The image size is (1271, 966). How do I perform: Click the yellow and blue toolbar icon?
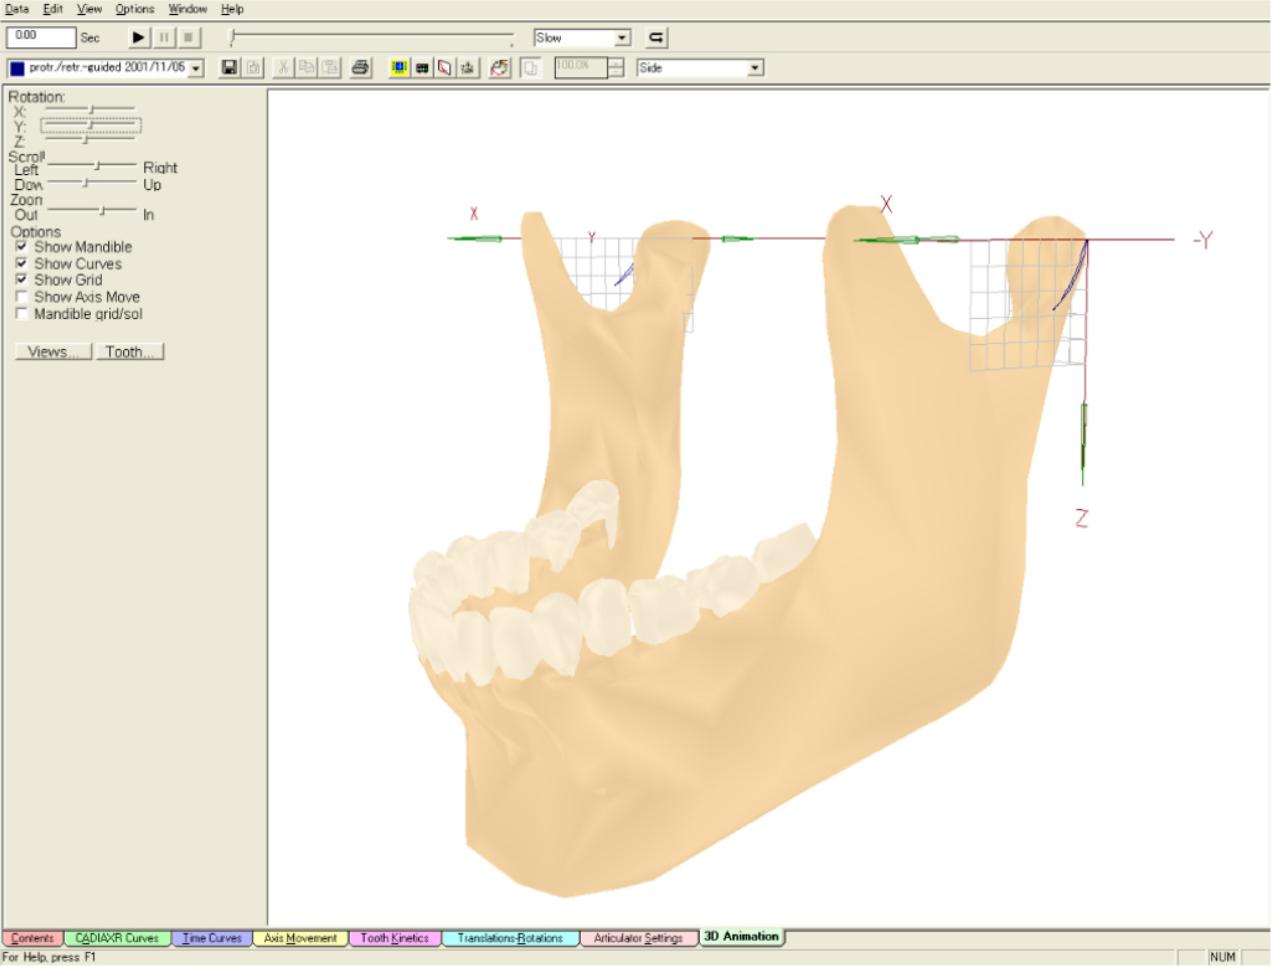point(399,68)
